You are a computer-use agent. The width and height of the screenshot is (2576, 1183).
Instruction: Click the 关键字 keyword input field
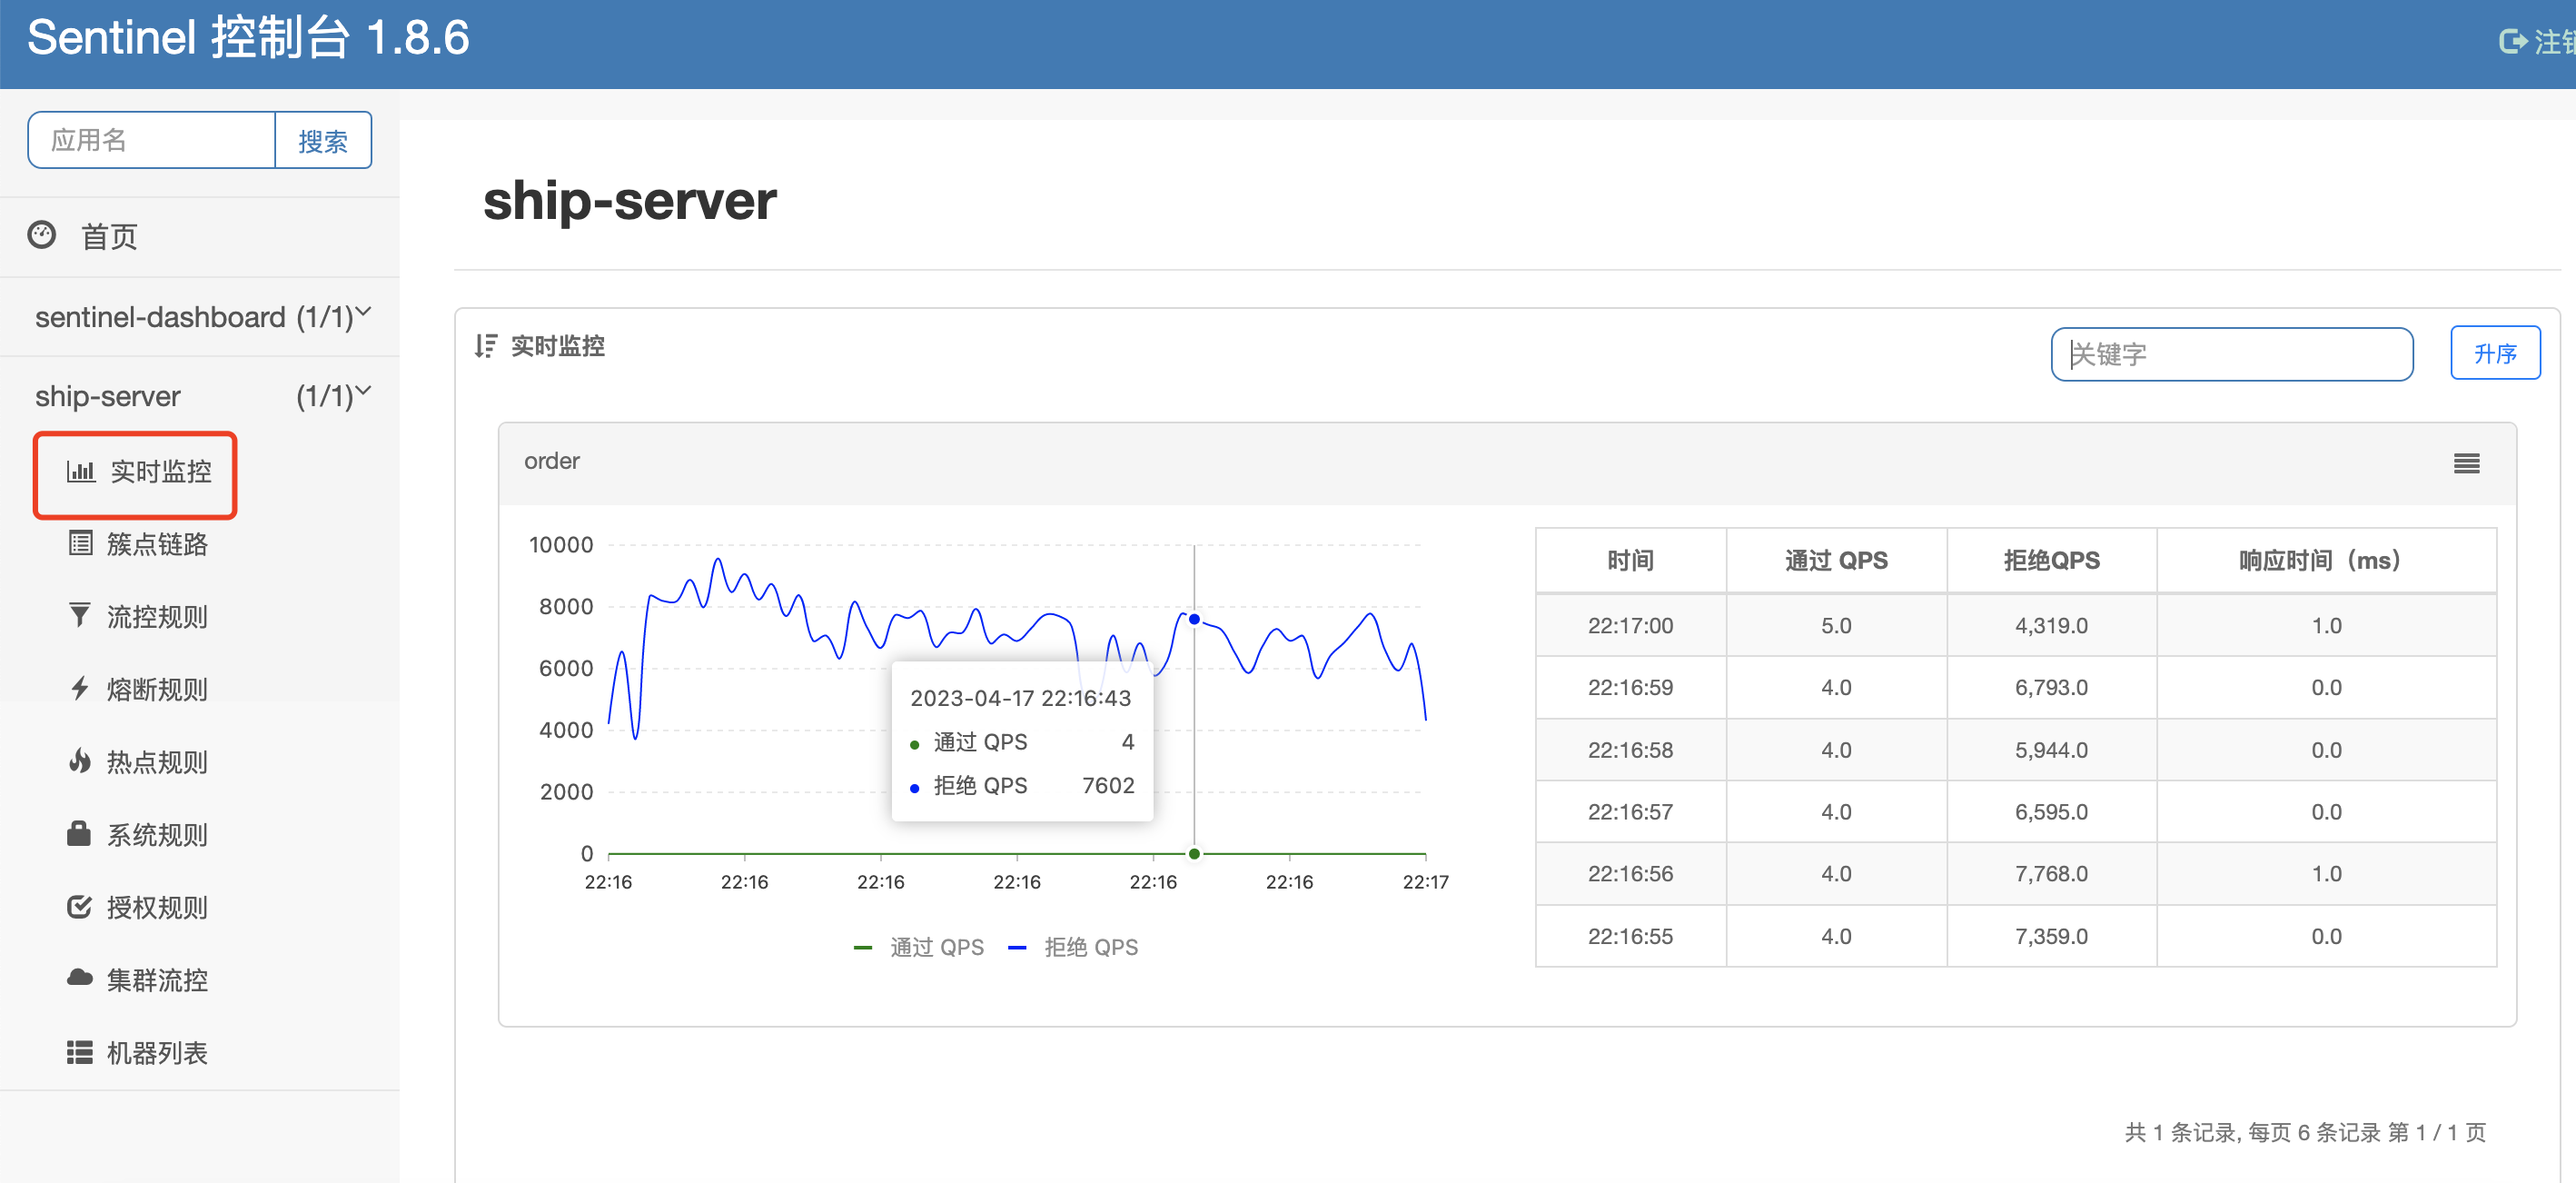click(2232, 354)
